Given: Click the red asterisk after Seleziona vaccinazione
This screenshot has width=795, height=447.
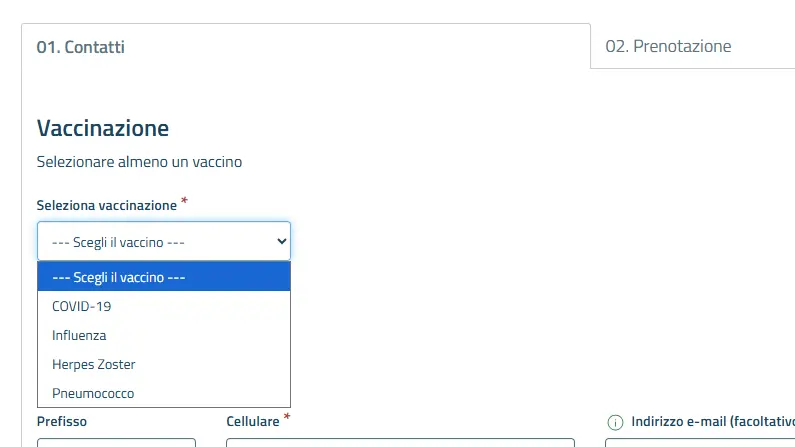Looking at the screenshot, I should (x=184, y=201).
